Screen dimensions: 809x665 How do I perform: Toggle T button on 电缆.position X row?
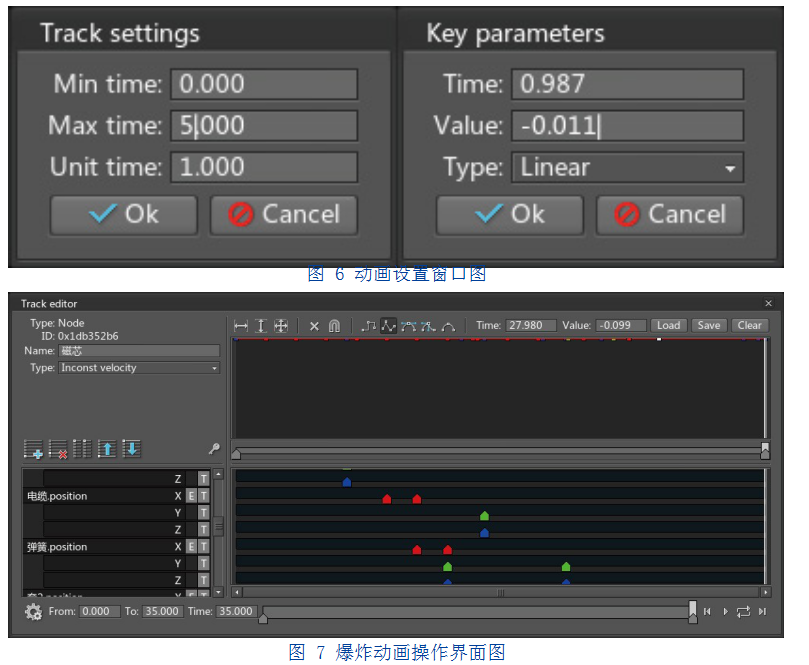coord(204,496)
